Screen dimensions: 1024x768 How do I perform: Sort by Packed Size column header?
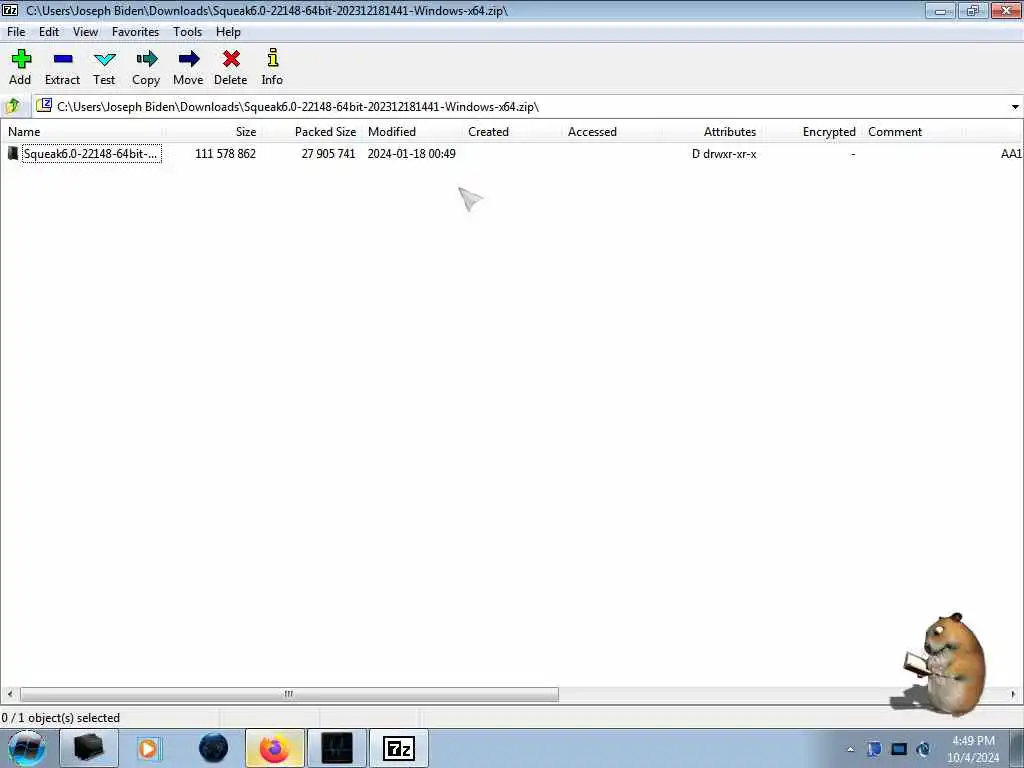click(x=312, y=132)
